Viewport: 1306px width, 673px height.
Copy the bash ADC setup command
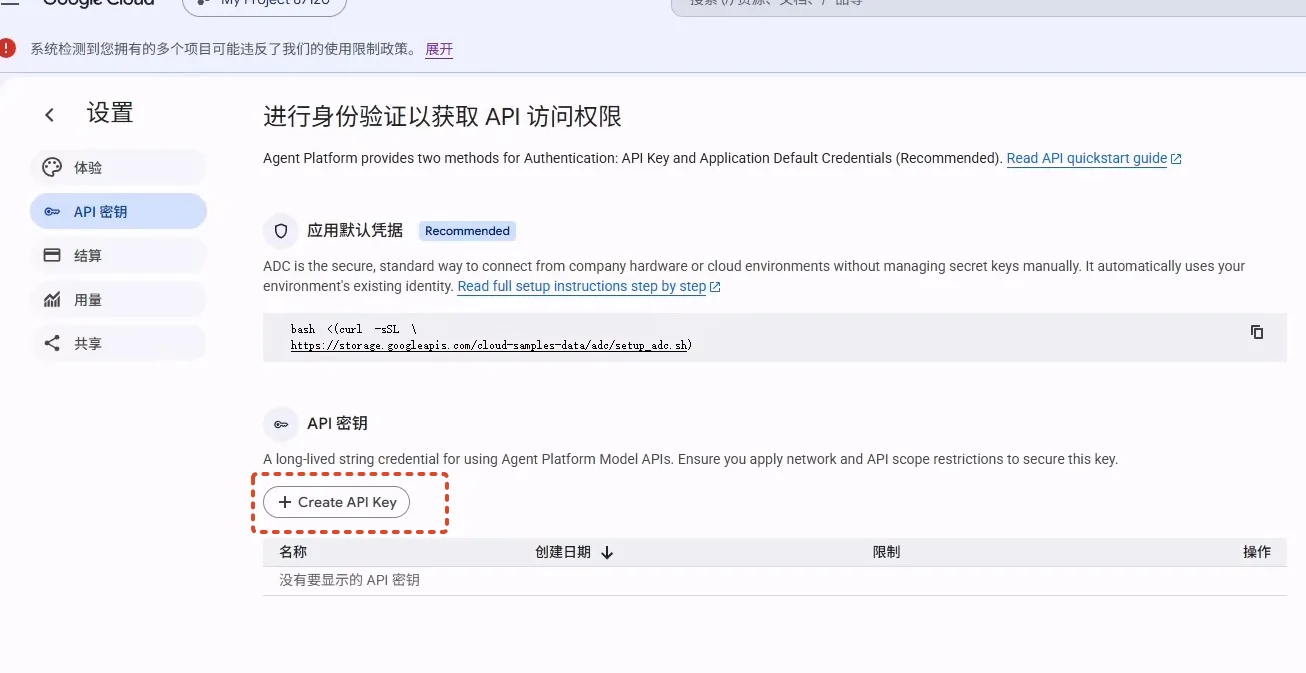coord(1257,332)
